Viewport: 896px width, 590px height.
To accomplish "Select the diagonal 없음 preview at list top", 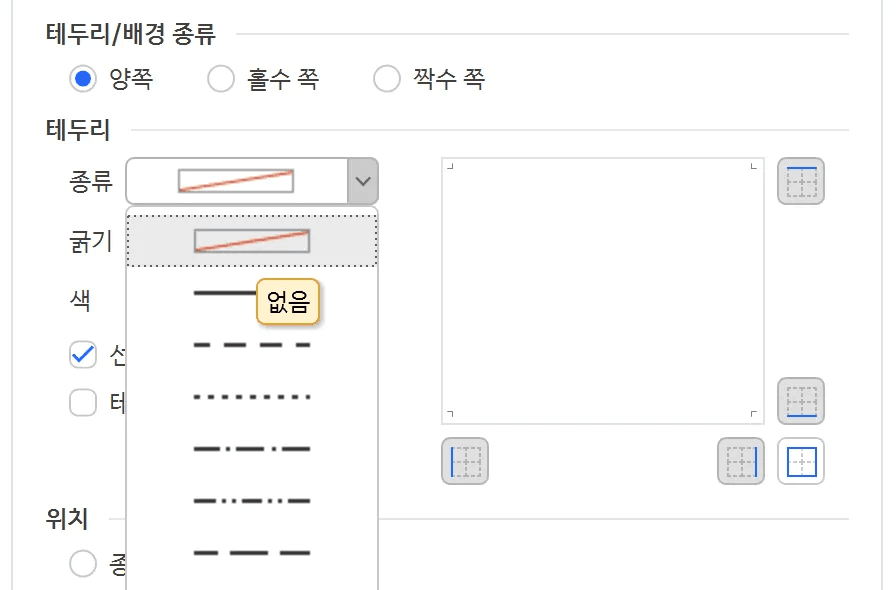I will (x=250, y=240).
